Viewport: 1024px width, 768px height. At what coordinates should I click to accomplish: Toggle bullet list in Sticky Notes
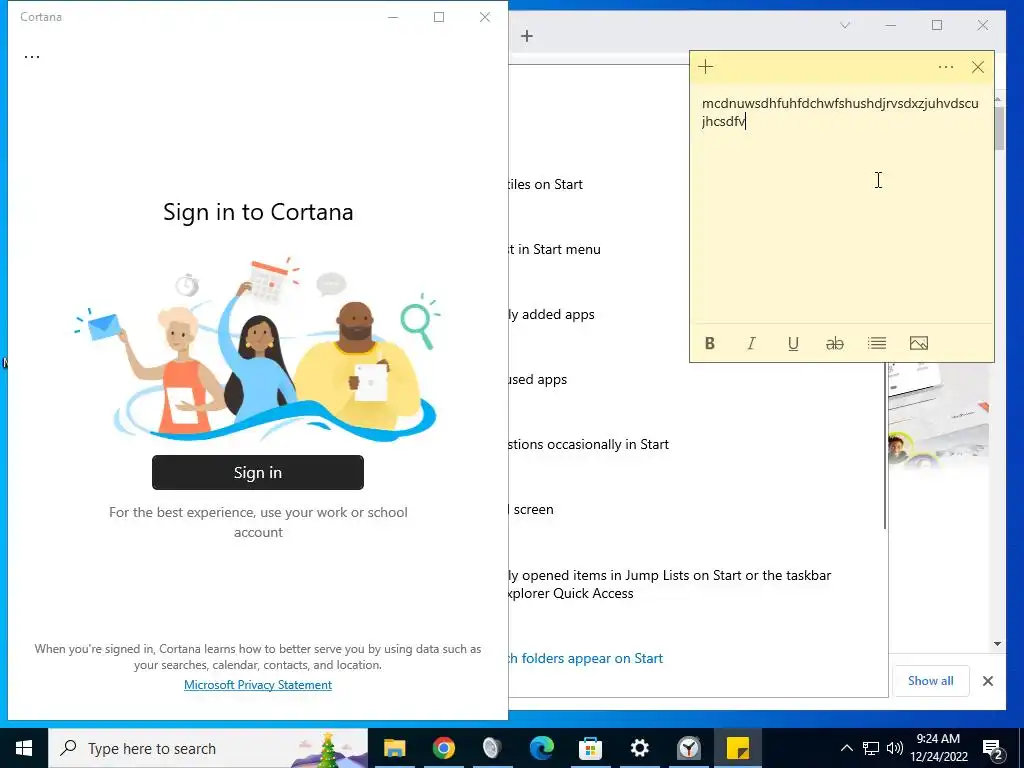point(876,344)
